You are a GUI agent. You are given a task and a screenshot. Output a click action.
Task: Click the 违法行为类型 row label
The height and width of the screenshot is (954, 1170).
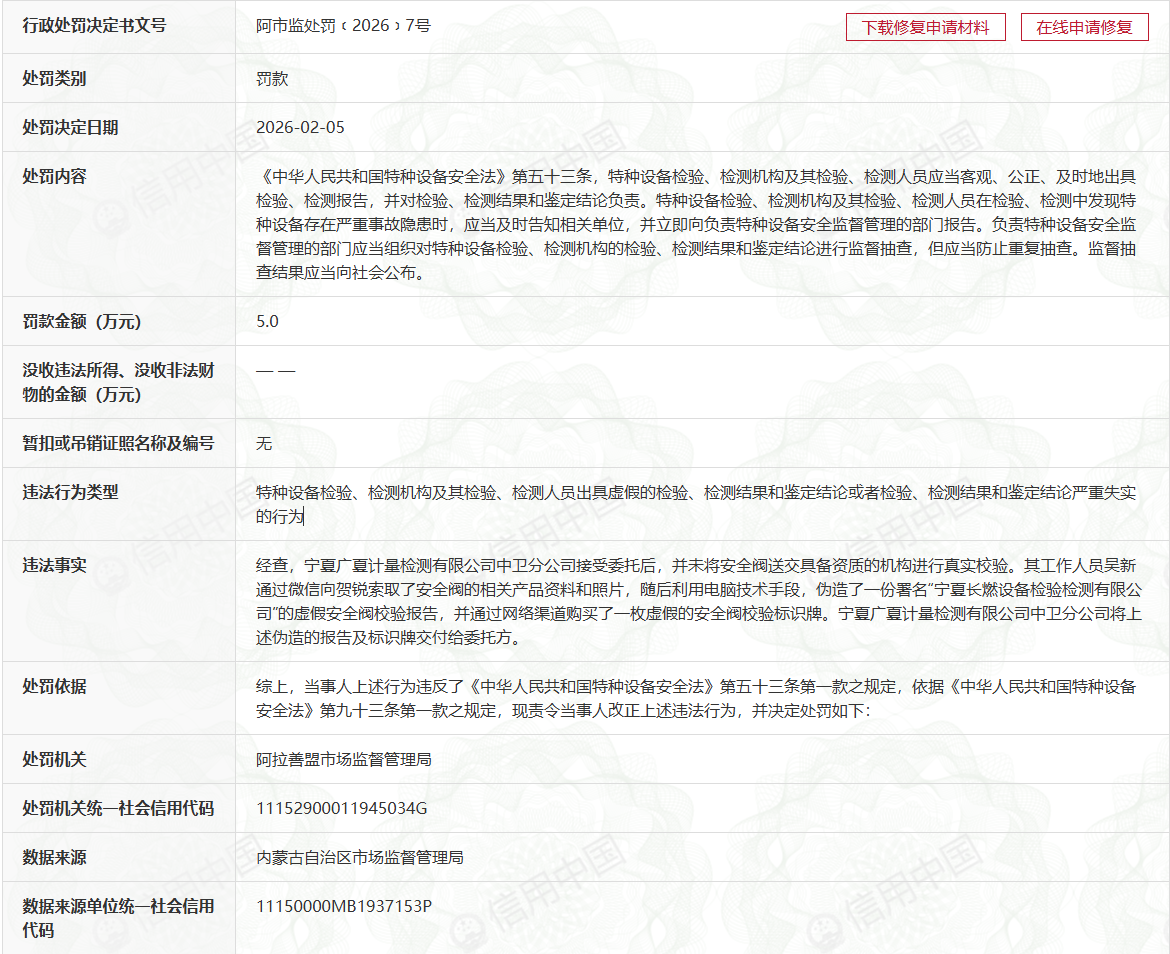click(70, 492)
